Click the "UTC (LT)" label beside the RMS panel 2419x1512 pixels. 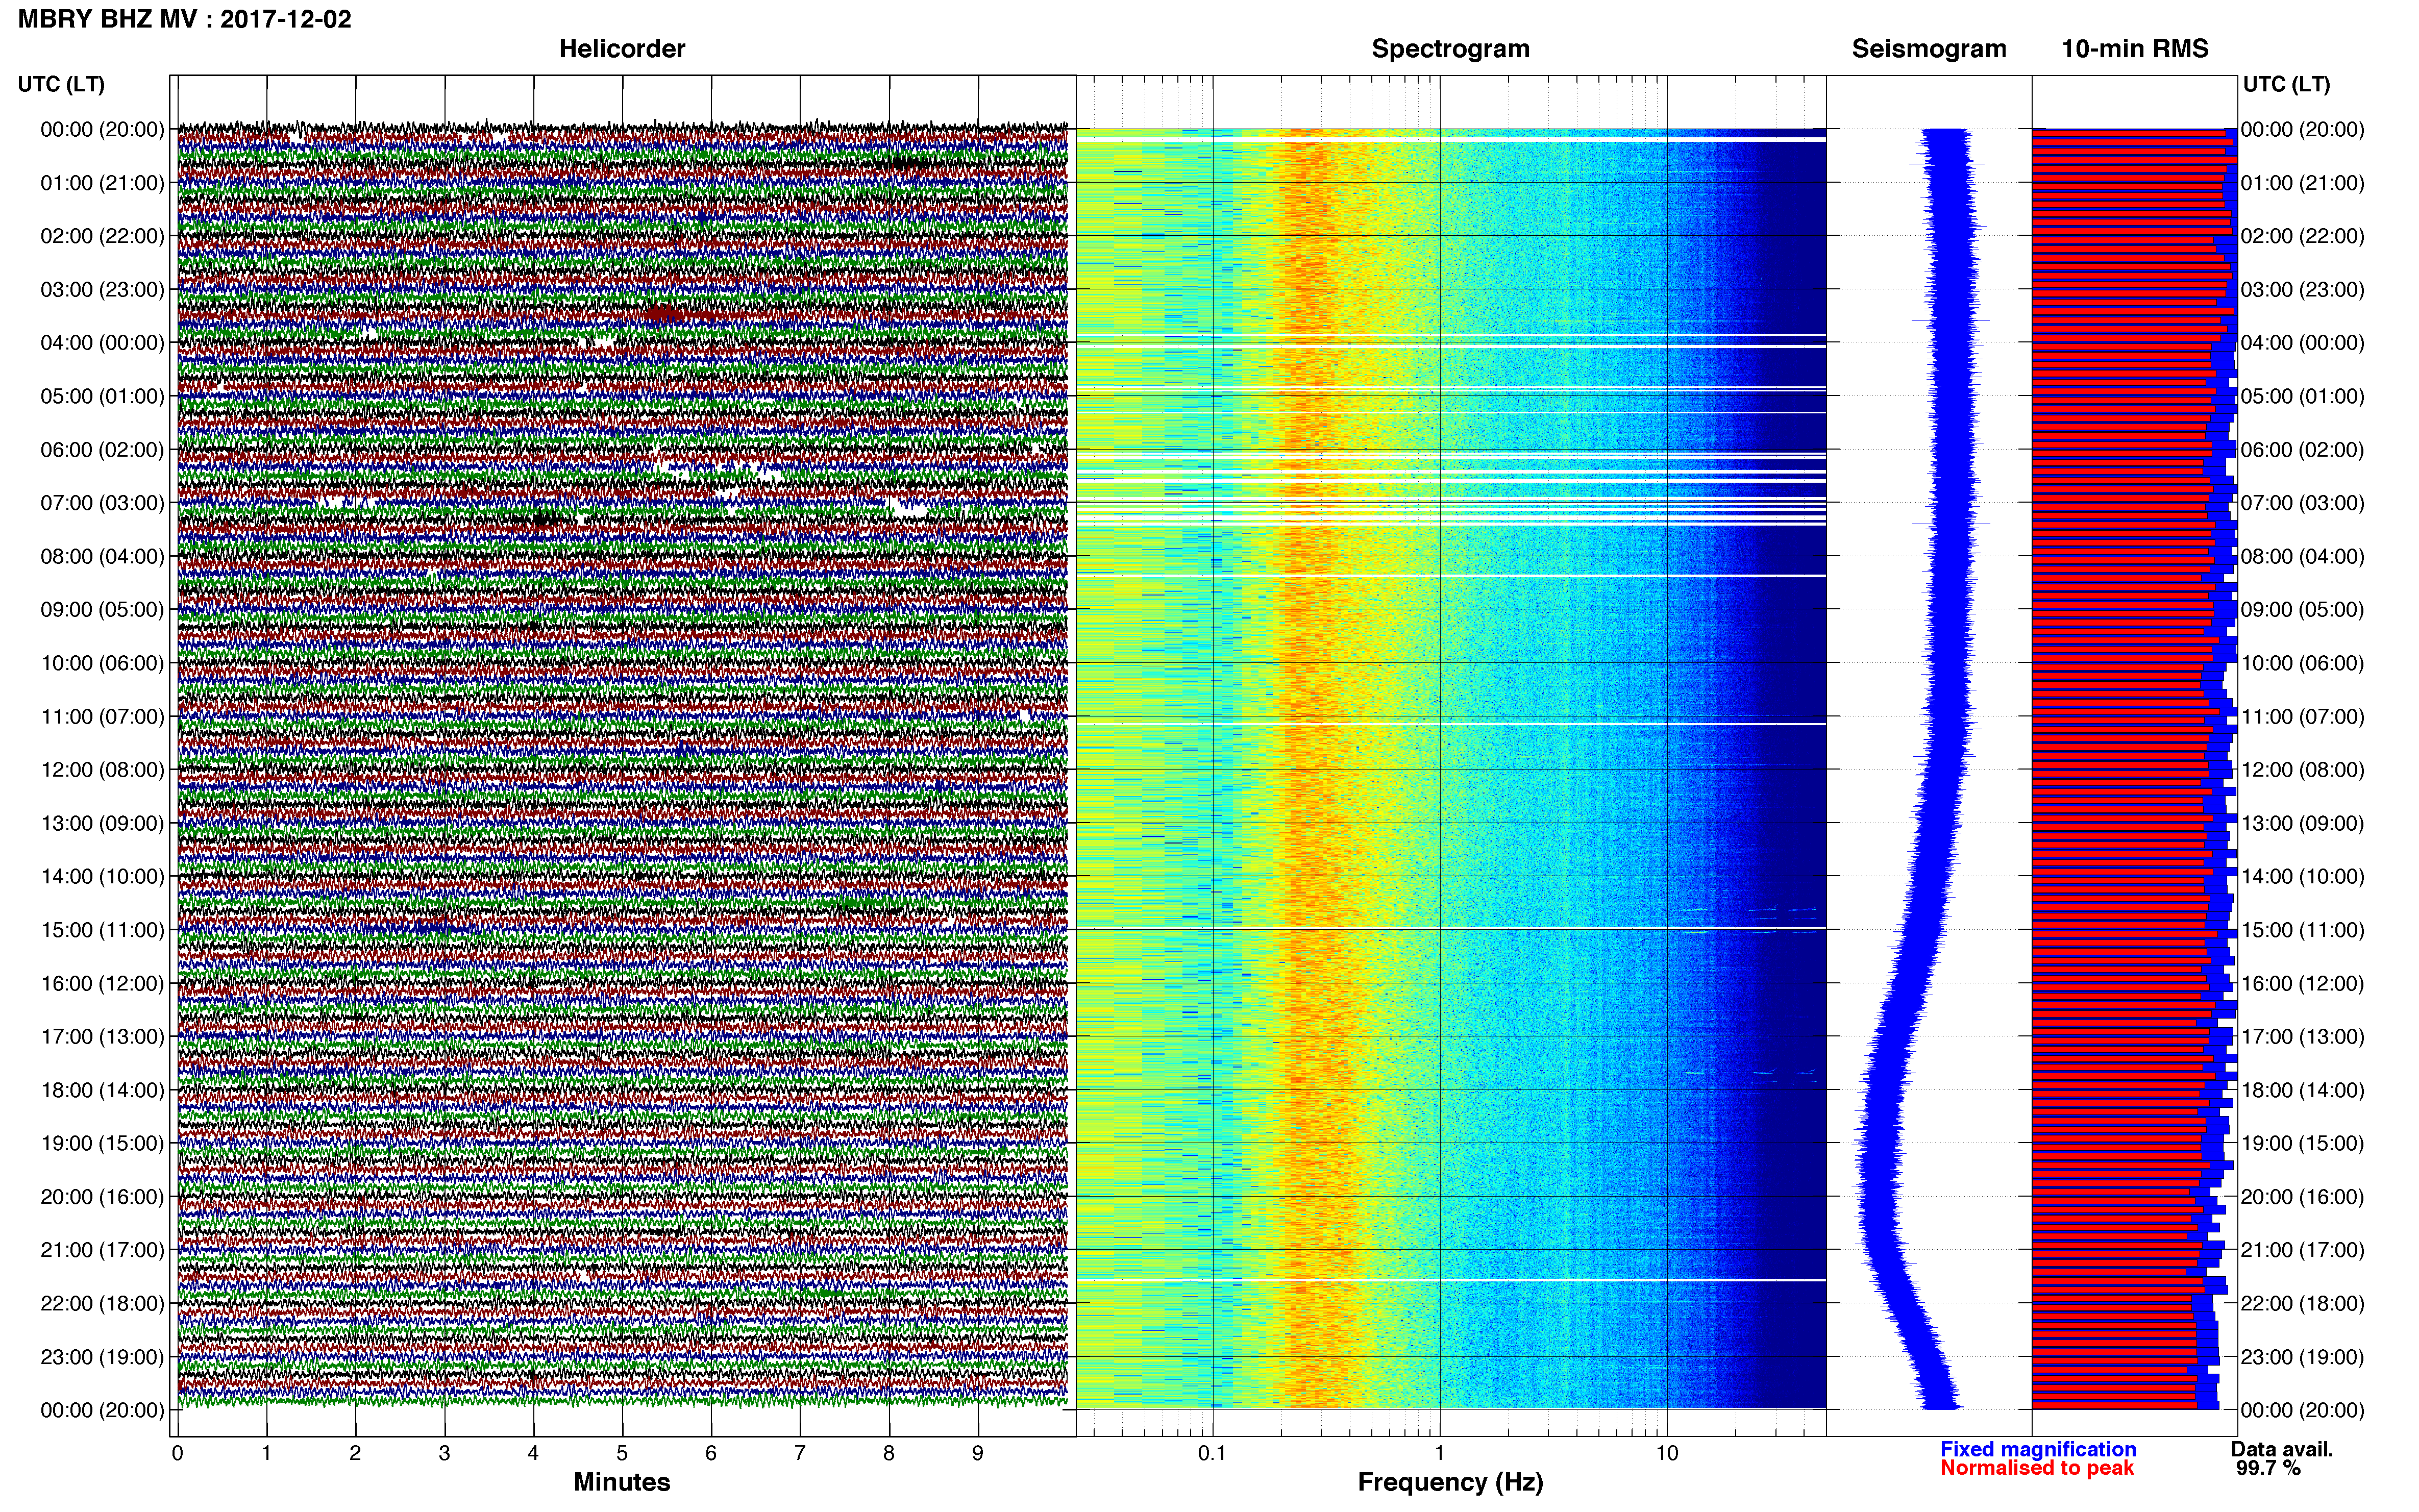point(2286,84)
